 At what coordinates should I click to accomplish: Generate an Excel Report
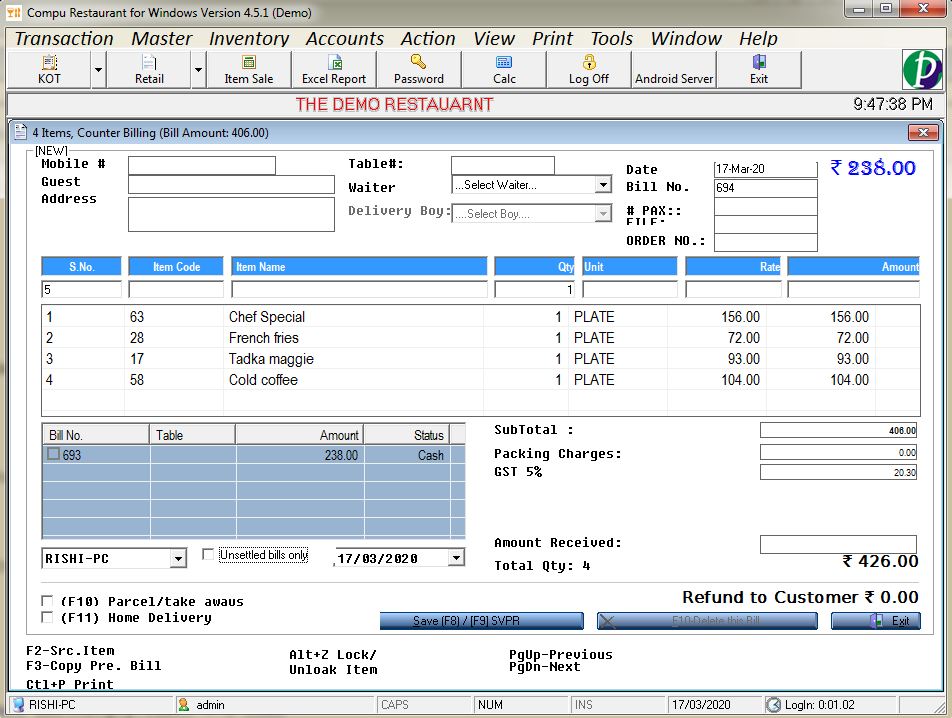pyautogui.click(x=333, y=70)
